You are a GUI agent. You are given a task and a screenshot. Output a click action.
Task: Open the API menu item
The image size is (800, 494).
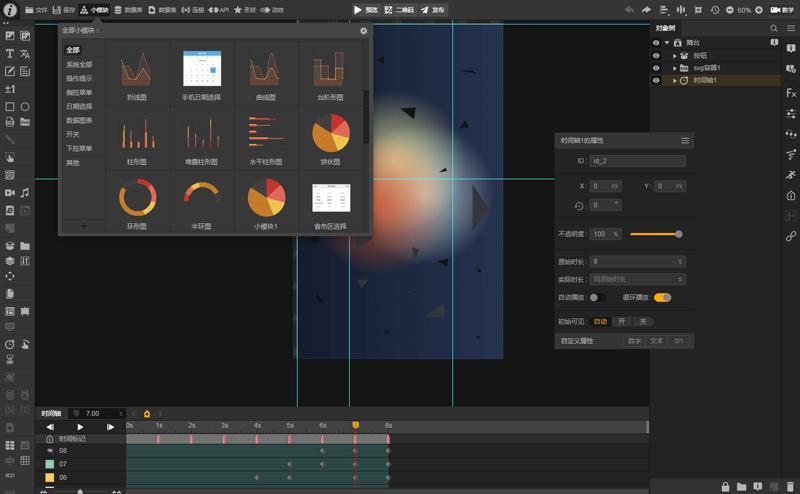pos(218,10)
